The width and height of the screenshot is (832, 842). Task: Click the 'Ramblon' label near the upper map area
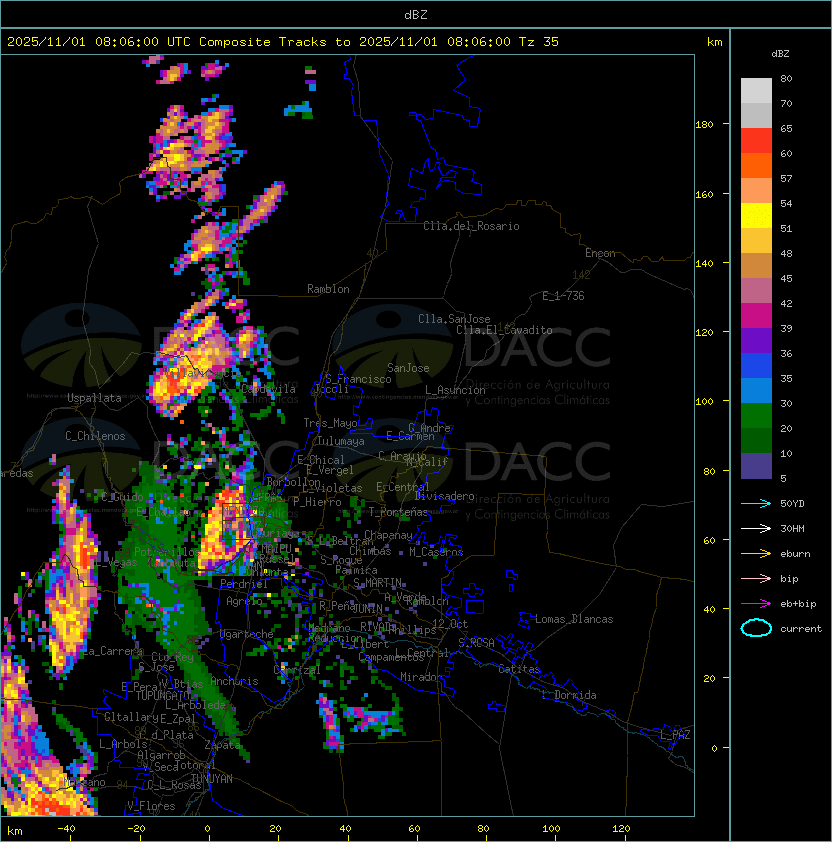[328, 289]
